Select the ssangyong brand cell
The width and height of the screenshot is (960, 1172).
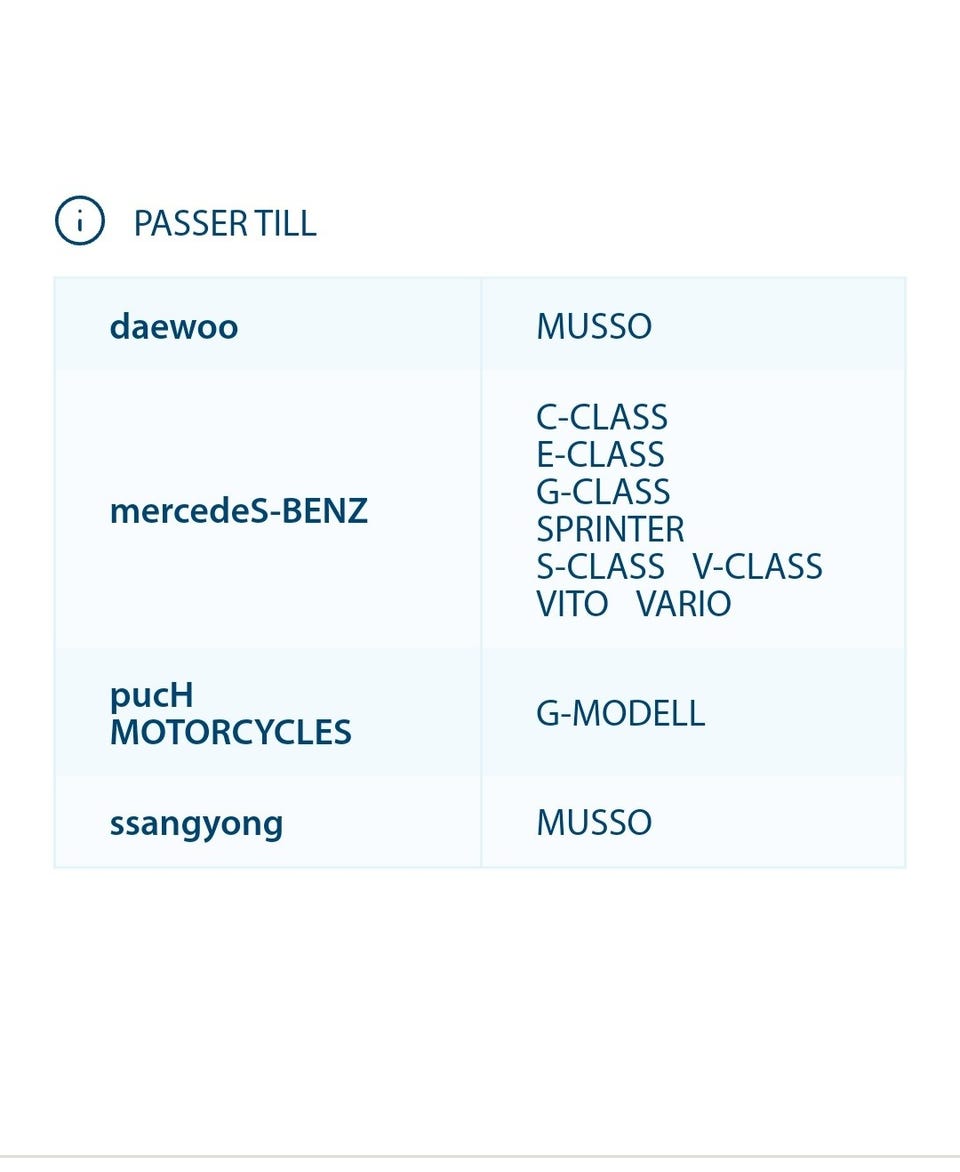pyautogui.click(x=196, y=823)
